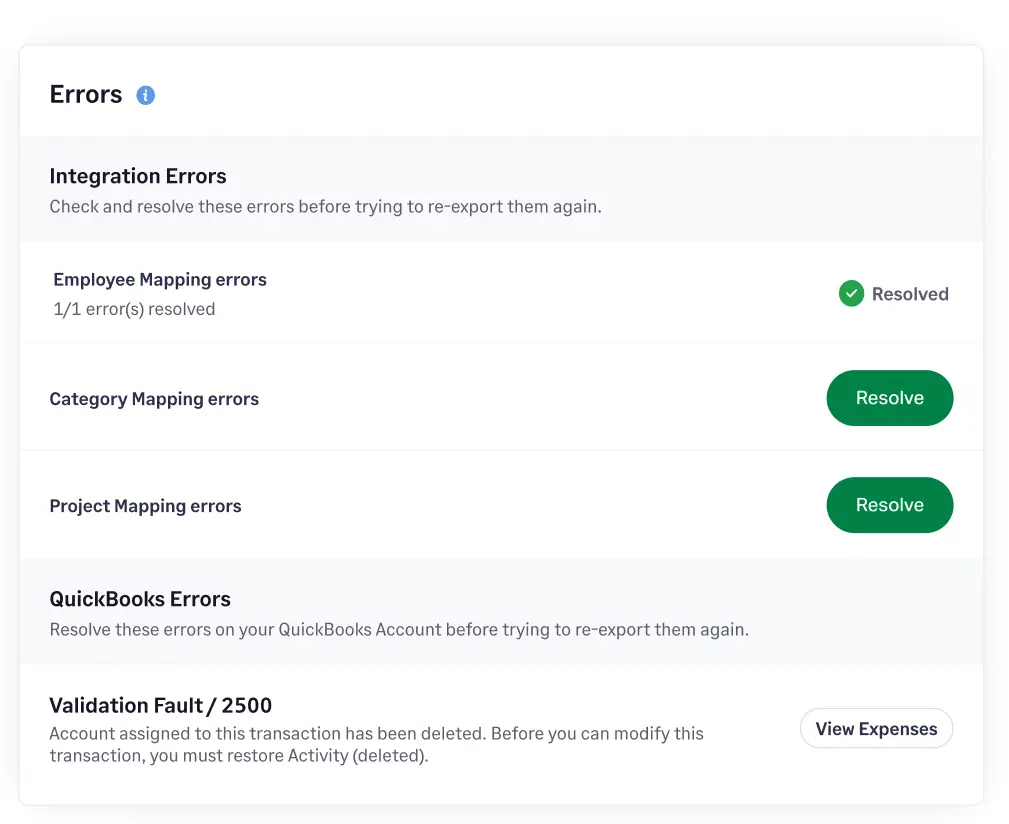Click the Resolve button for Project Mapping errors

[x=889, y=505]
